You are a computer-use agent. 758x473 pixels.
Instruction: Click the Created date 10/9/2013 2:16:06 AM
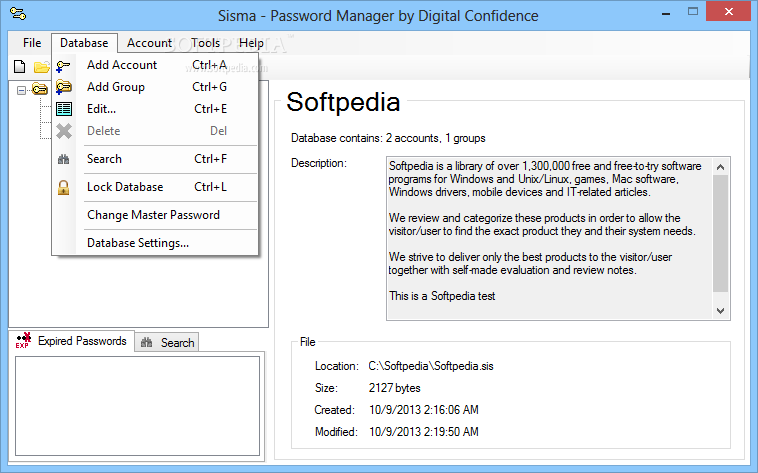pyautogui.click(x=423, y=410)
